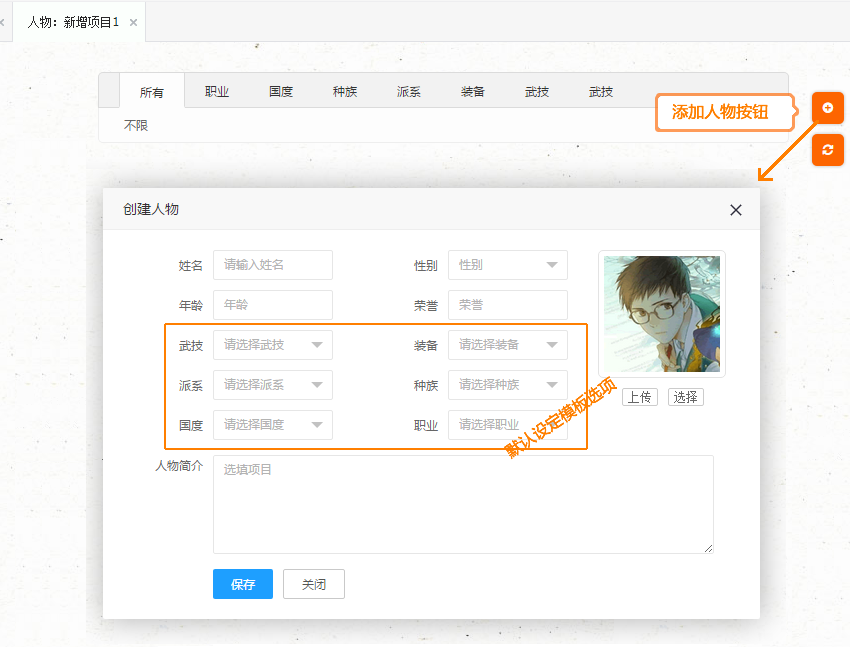Click the 上传 upload button
The width and height of the screenshot is (850, 647).
point(640,397)
